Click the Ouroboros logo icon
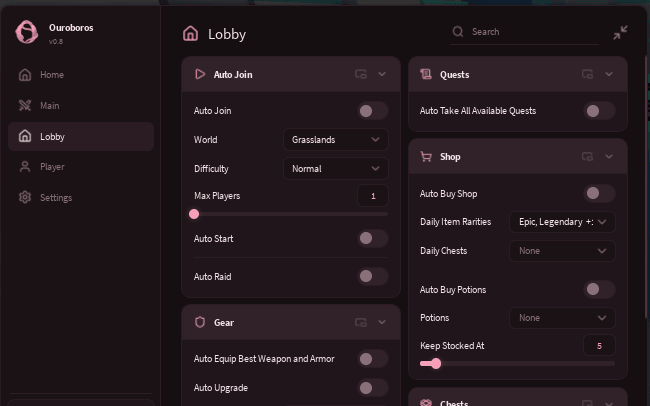Screen dimensions: 650x406 coord(27,32)
